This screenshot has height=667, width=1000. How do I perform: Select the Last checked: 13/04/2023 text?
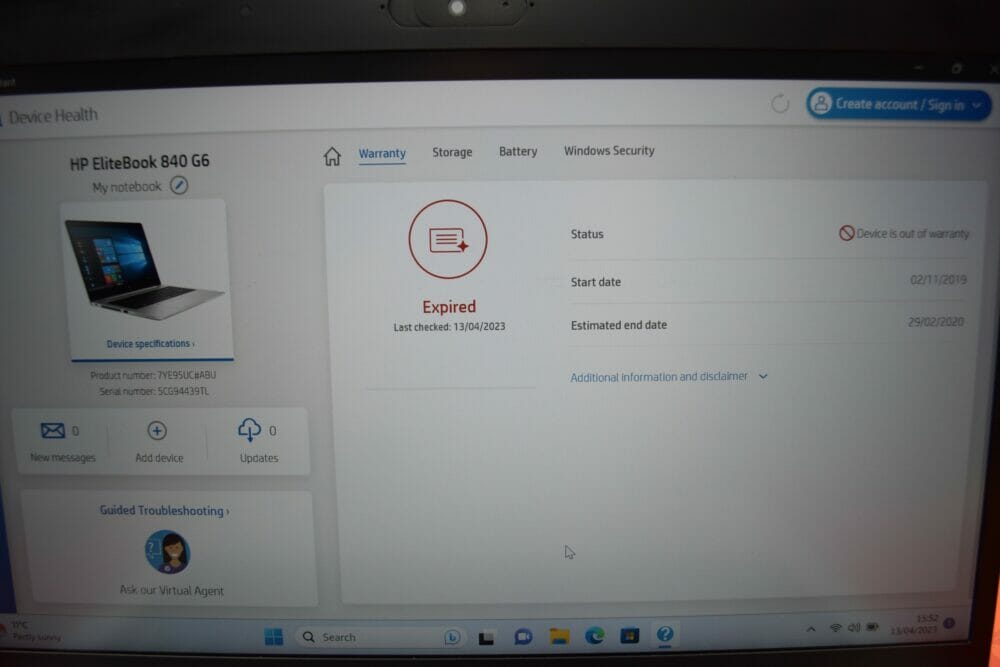coord(449,326)
